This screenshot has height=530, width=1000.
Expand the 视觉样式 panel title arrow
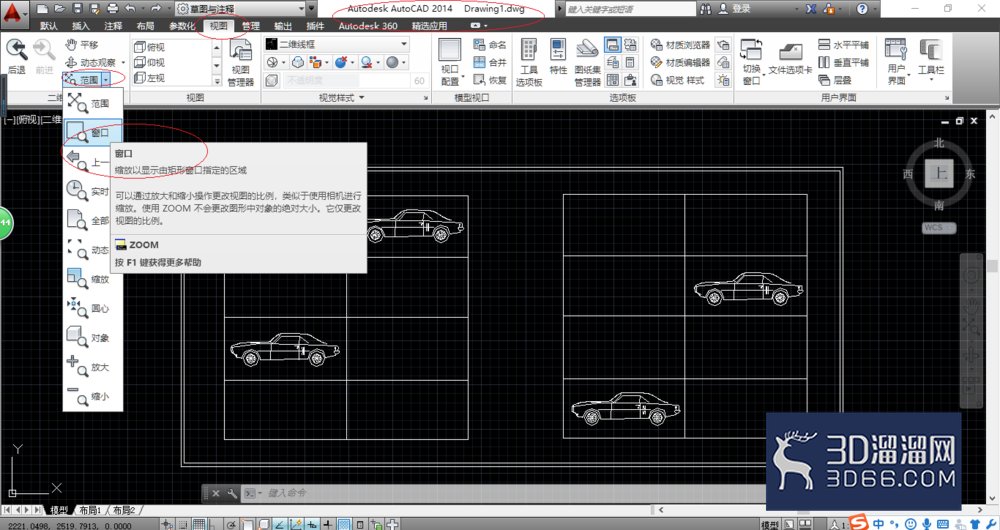coord(362,98)
